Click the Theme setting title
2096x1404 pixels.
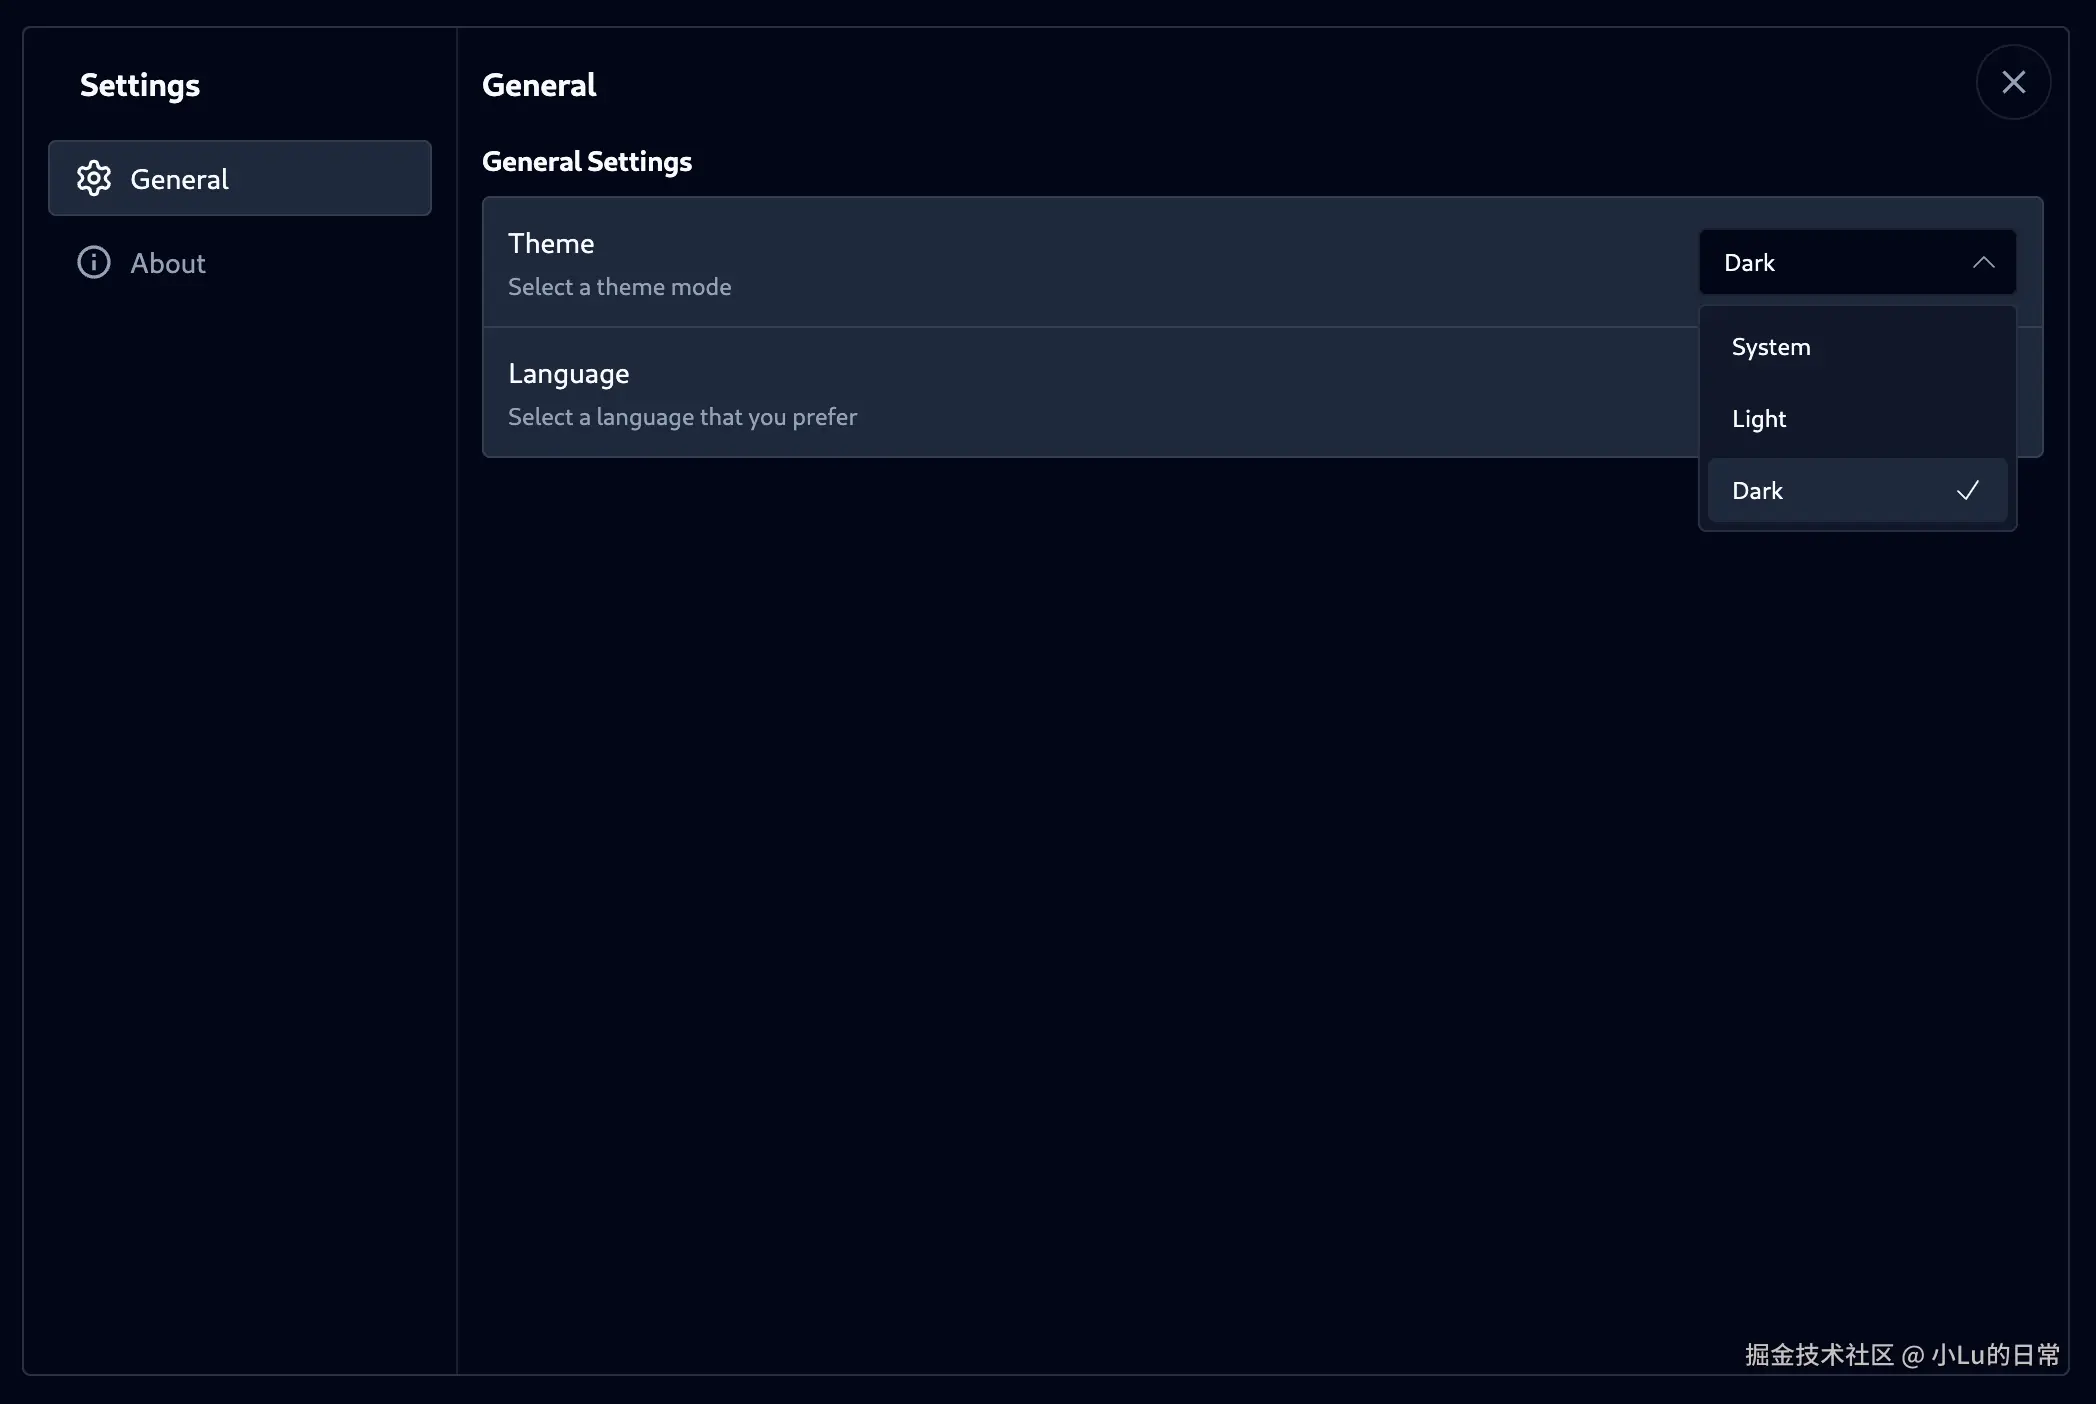[x=551, y=243]
